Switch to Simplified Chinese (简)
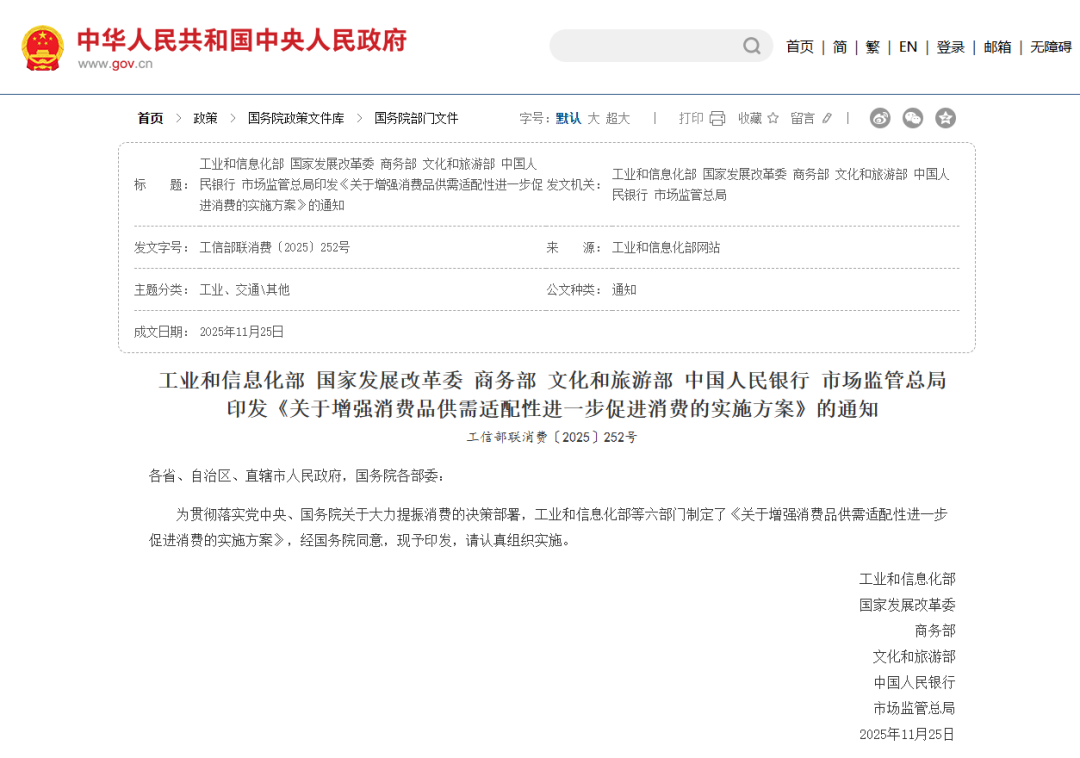This screenshot has height=758, width=1080. point(840,47)
